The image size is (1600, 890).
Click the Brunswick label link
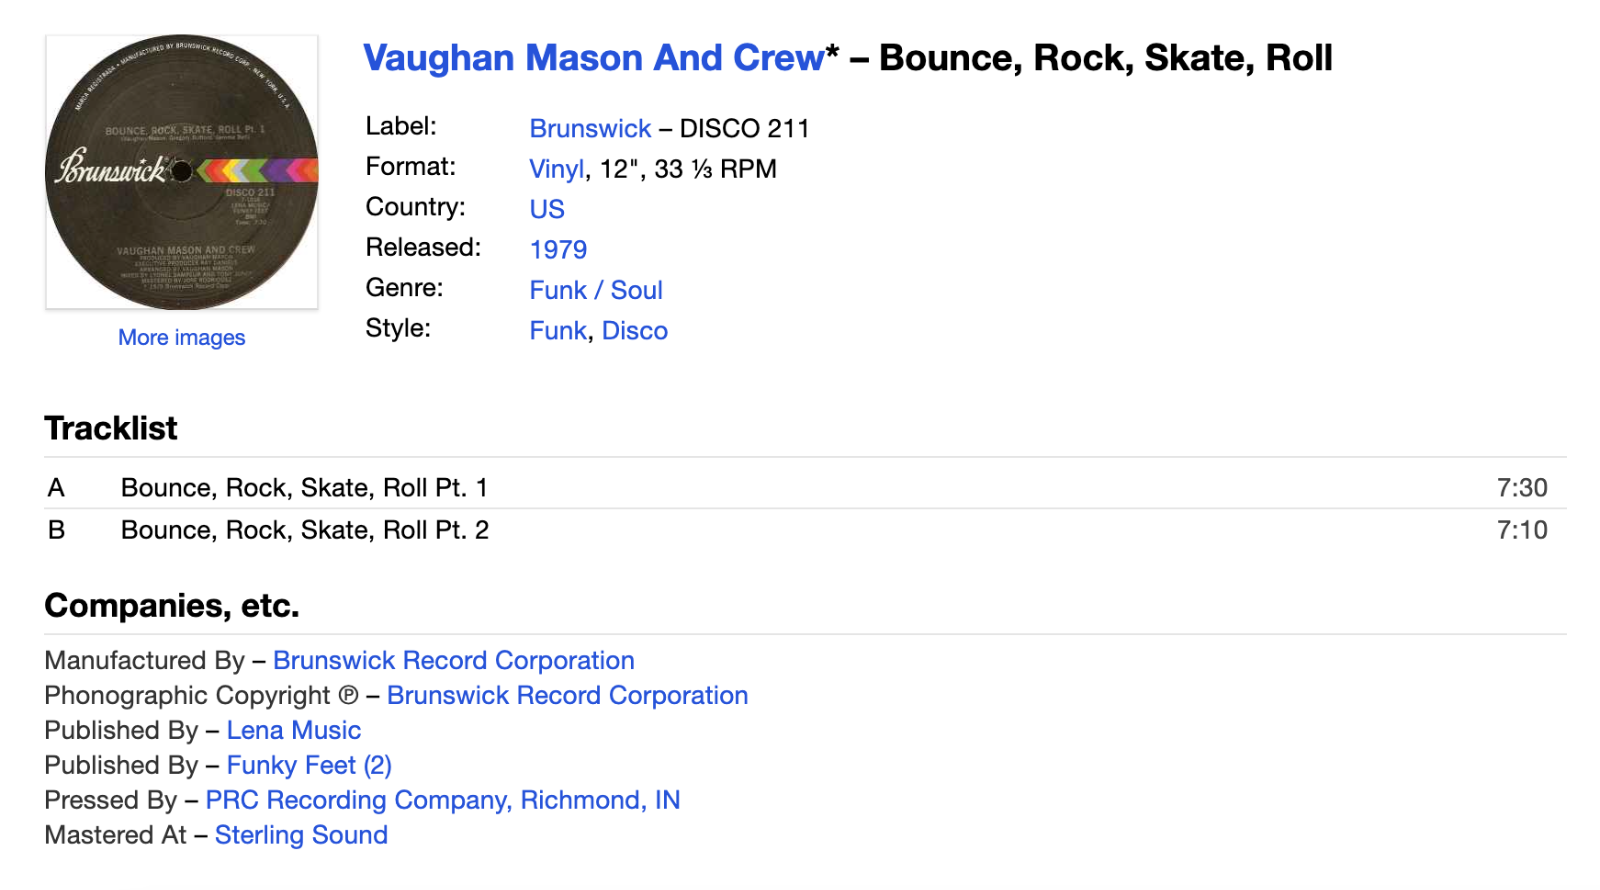[x=590, y=129]
